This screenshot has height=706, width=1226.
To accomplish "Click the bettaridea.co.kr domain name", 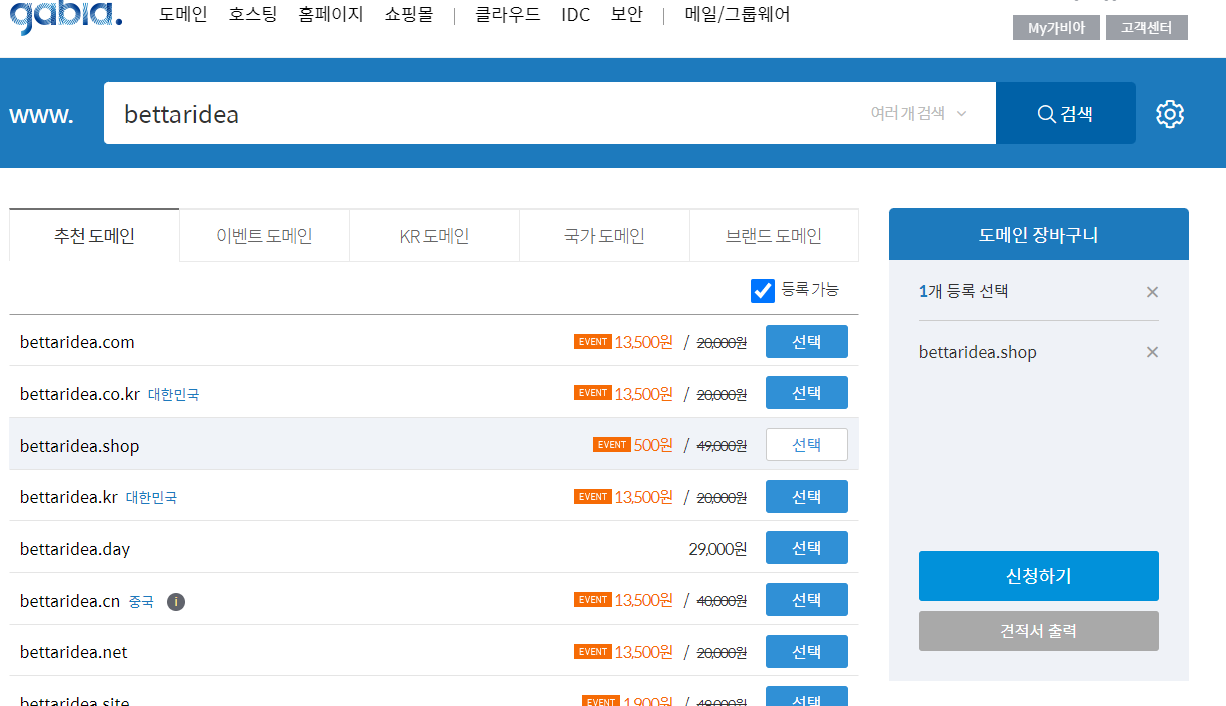I will click(x=80, y=394).
